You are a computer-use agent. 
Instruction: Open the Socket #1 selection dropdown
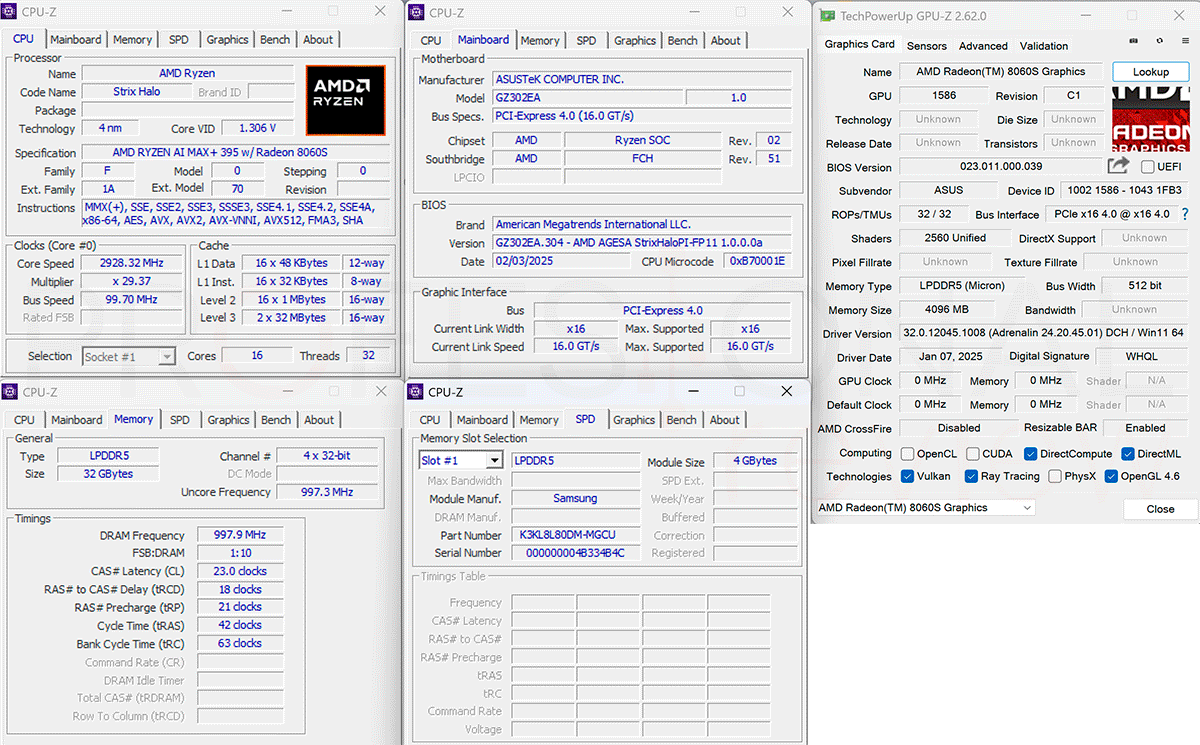tap(129, 356)
